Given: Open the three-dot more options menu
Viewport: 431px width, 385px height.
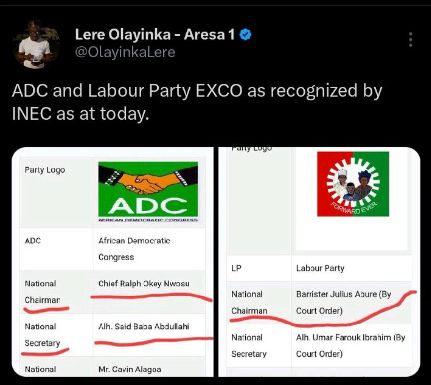Looking at the screenshot, I should click(x=411, y=40).
